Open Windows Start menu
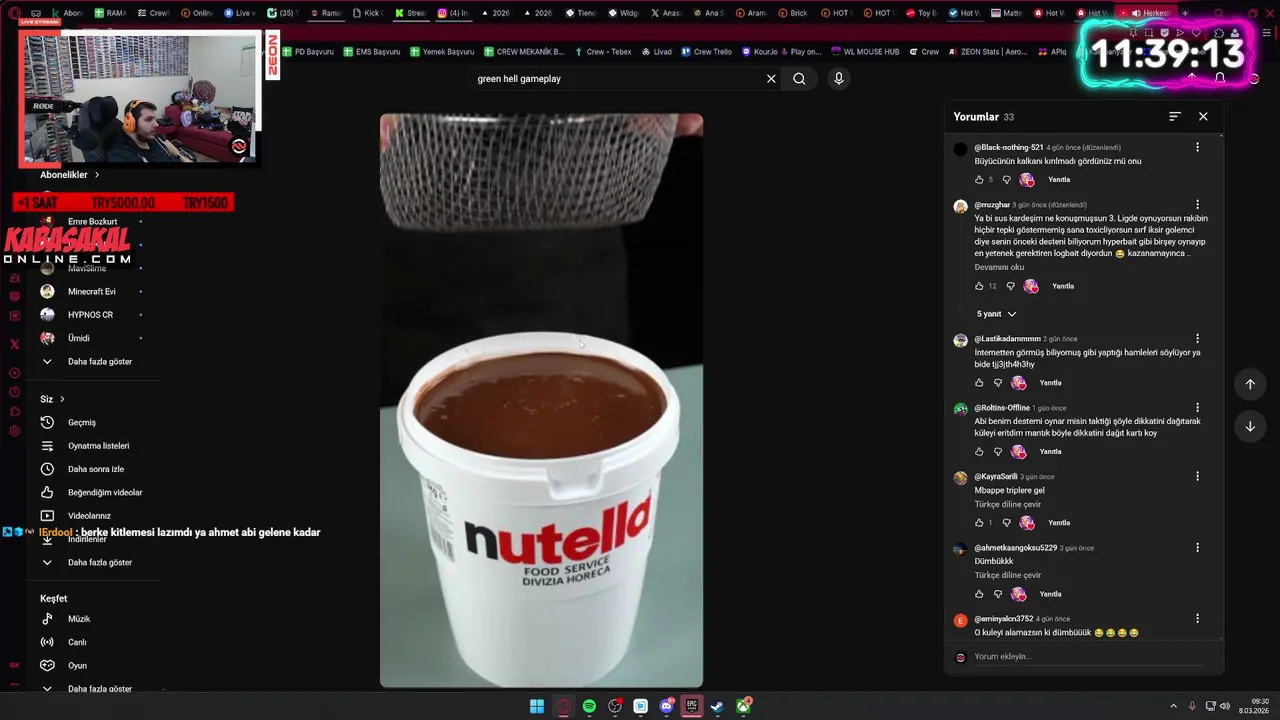 tap(537, 707)
